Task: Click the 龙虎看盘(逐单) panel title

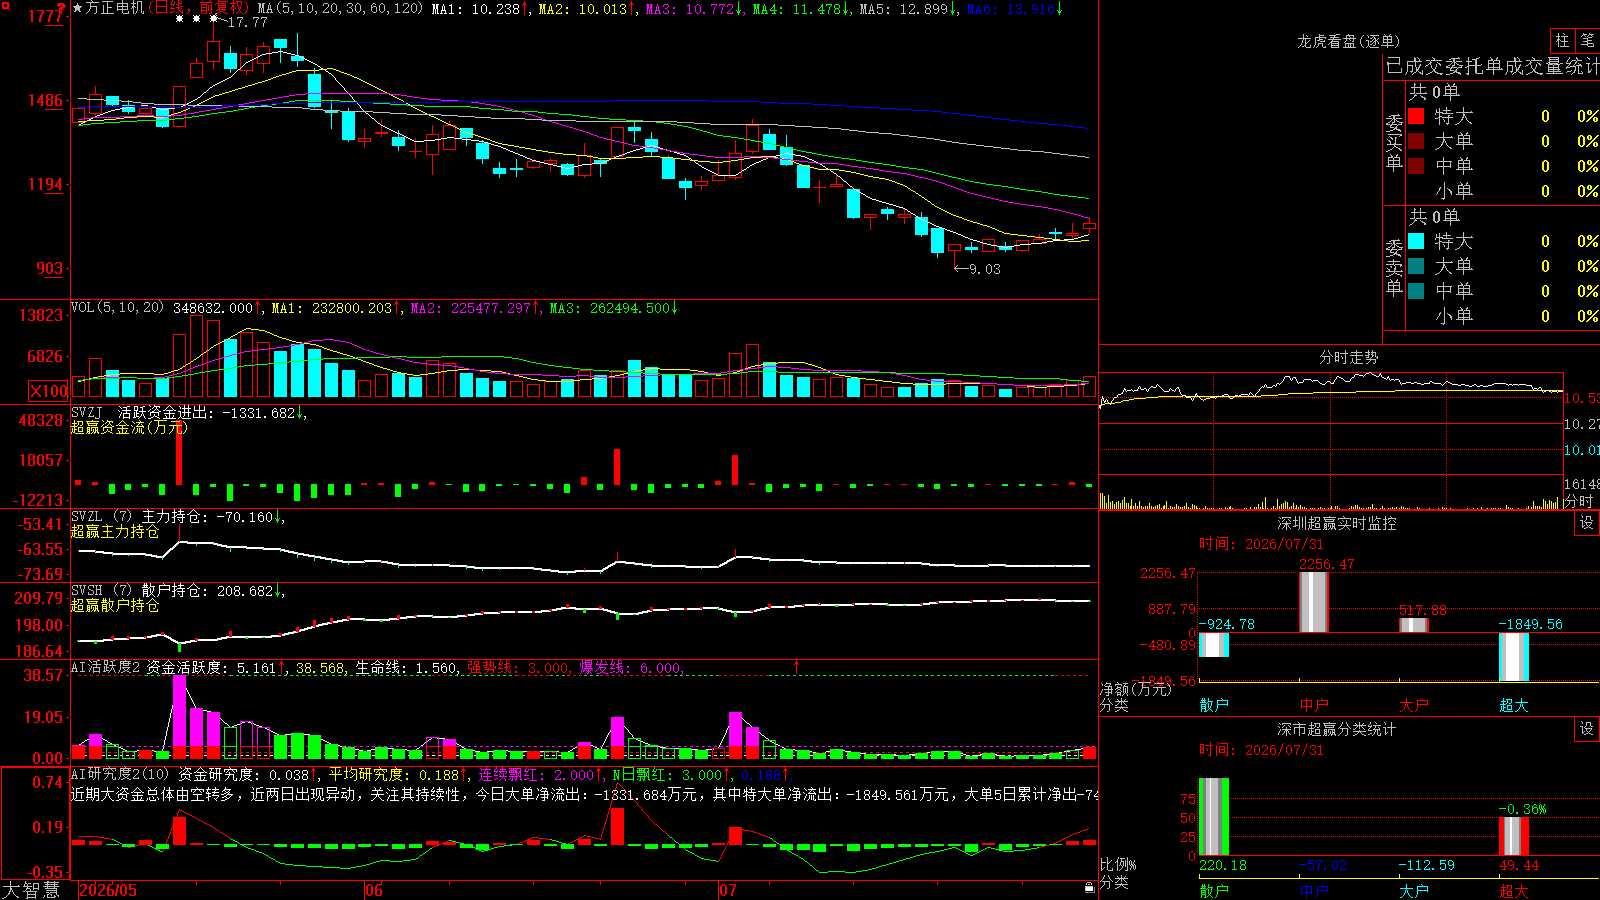Action: coord(1349,41)
